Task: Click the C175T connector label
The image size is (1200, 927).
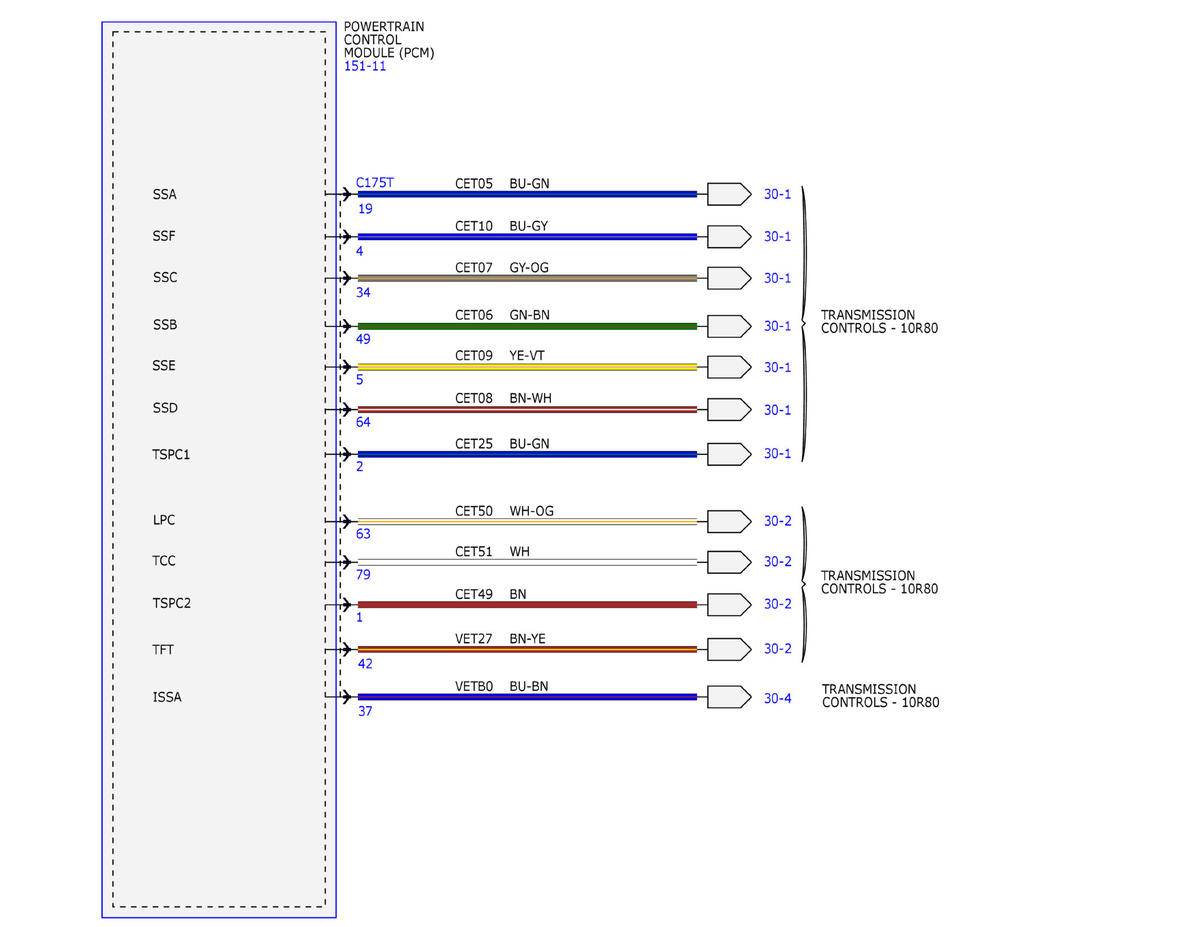Action: pos(375,183)
